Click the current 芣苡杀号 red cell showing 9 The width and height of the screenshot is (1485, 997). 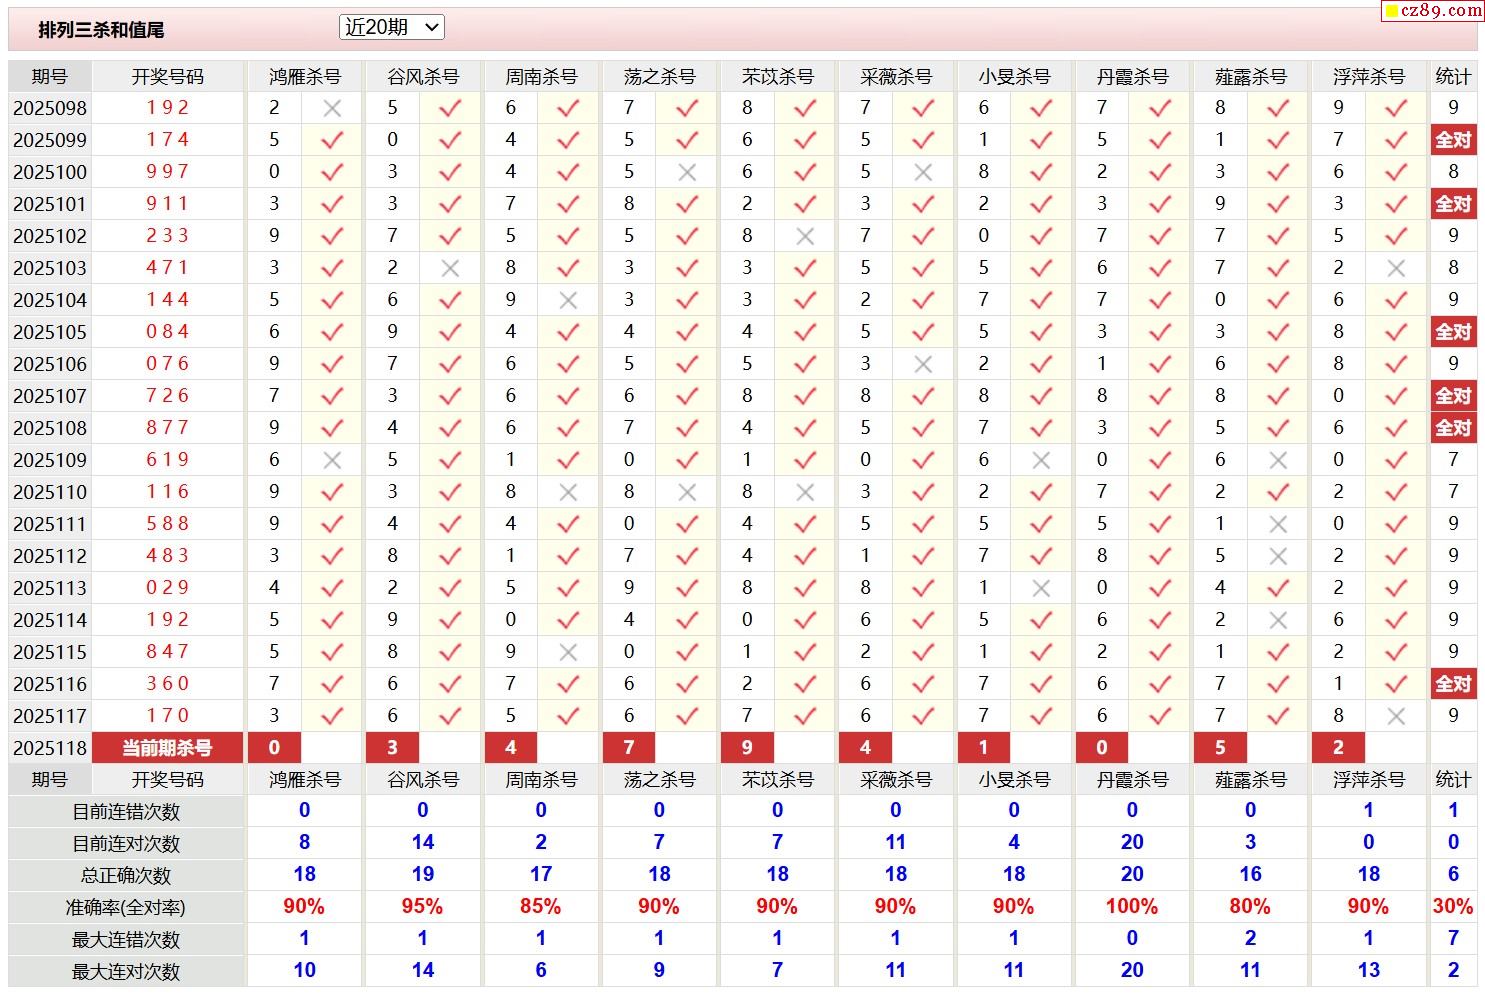click(x=747, y=748)
